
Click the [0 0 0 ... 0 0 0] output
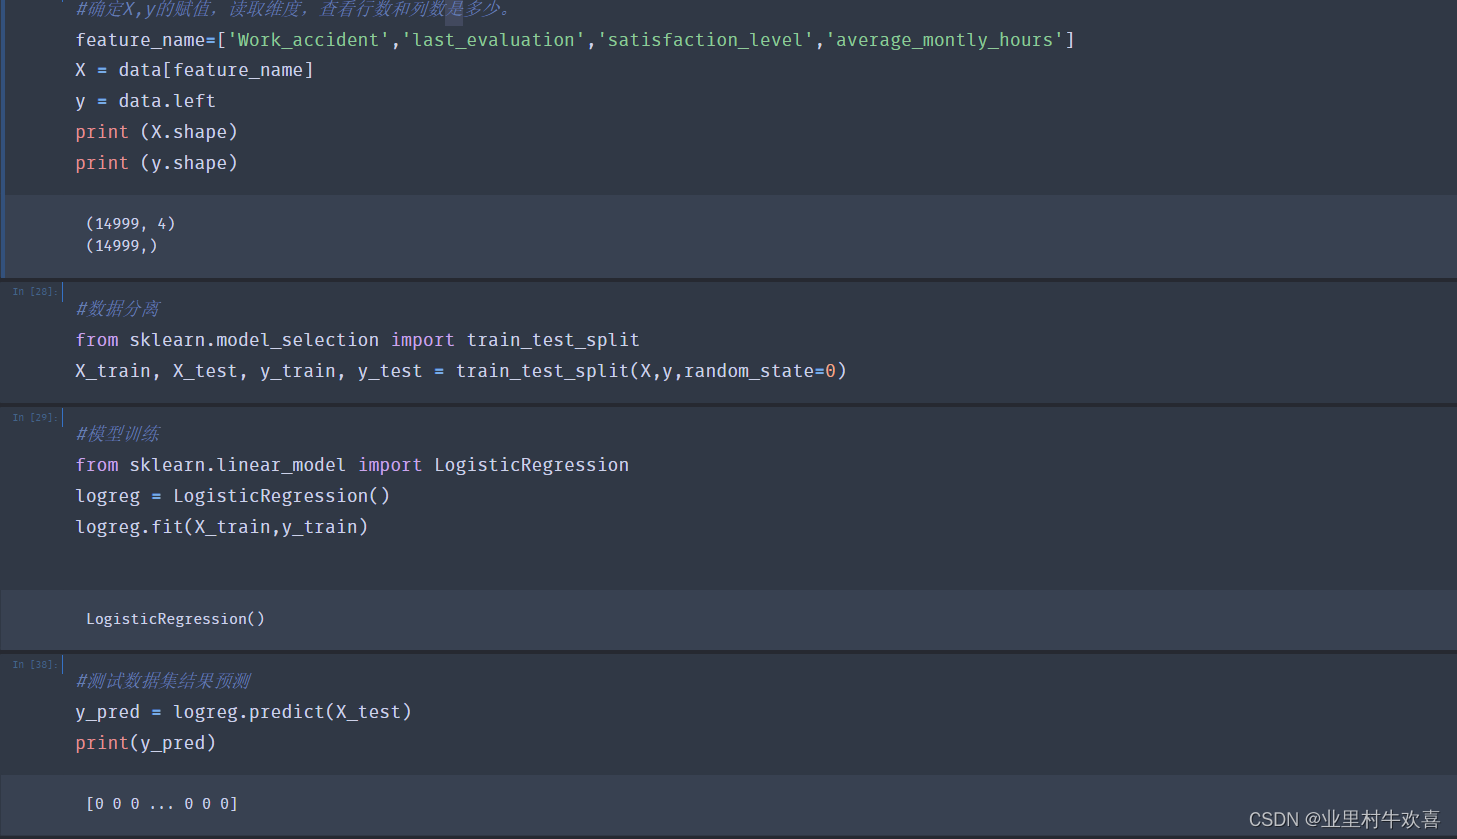pos(162,804)
